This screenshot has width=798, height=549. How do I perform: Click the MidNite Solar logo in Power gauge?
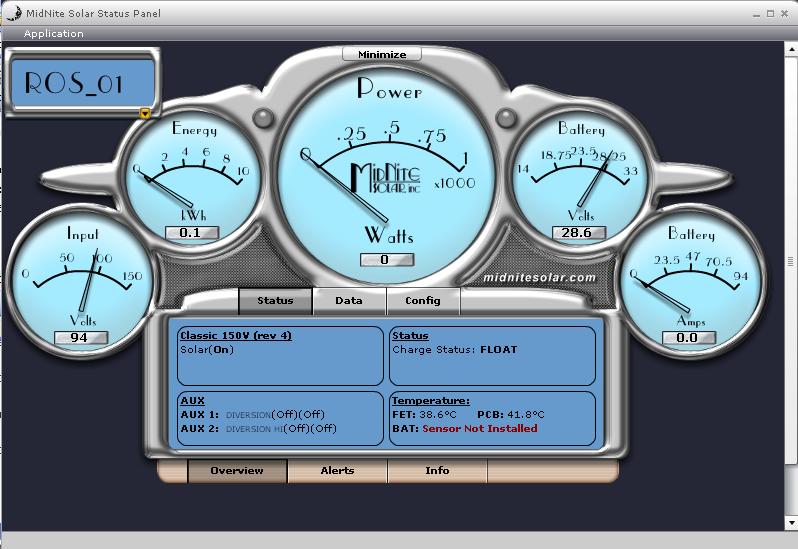(x=385, y=178)
